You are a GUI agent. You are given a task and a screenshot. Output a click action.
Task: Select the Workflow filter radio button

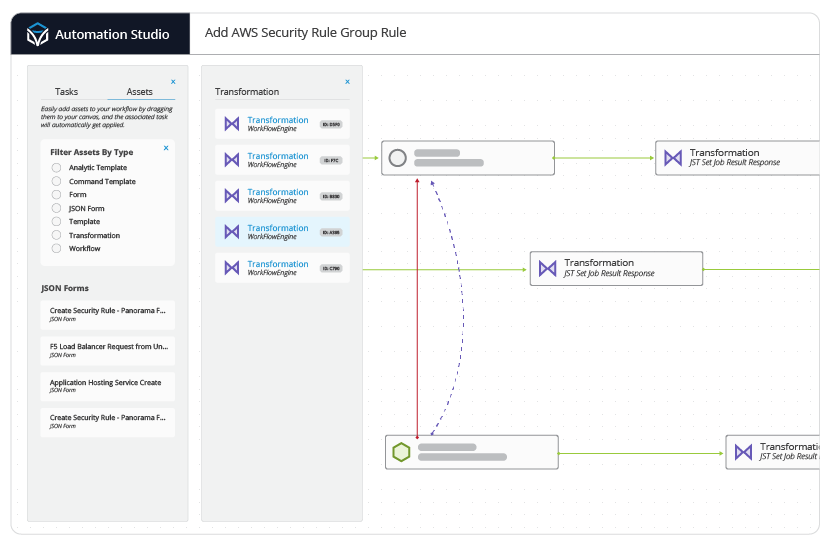57,248
